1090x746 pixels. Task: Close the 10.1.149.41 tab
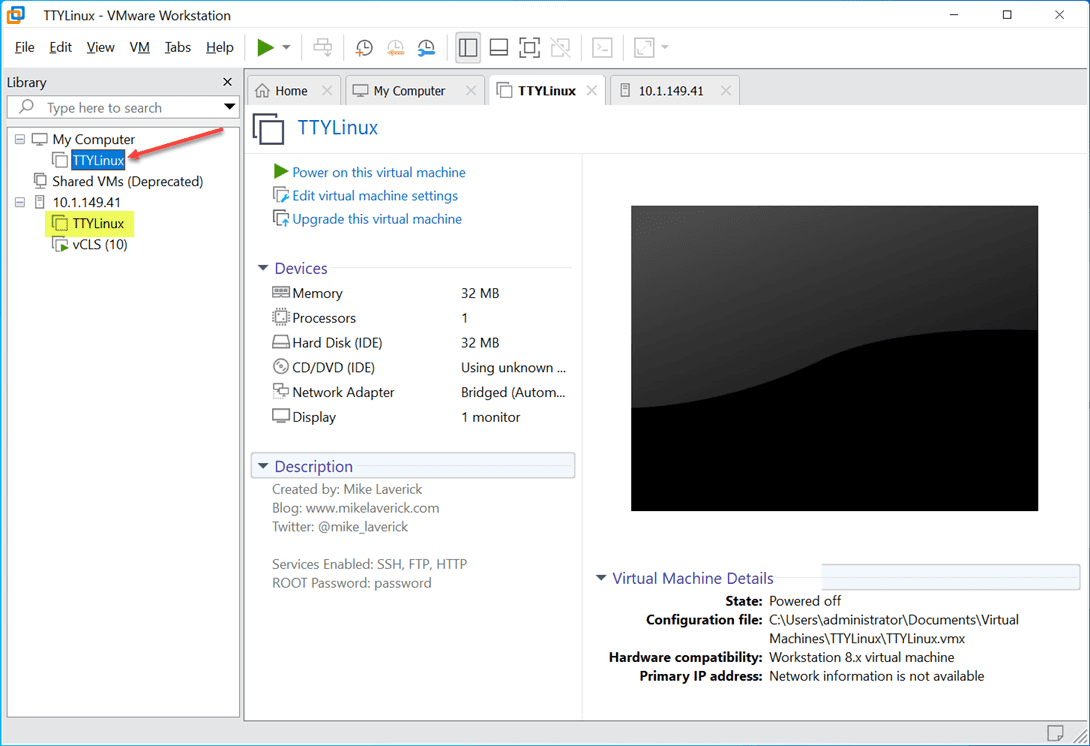click(x=726, y=91)
